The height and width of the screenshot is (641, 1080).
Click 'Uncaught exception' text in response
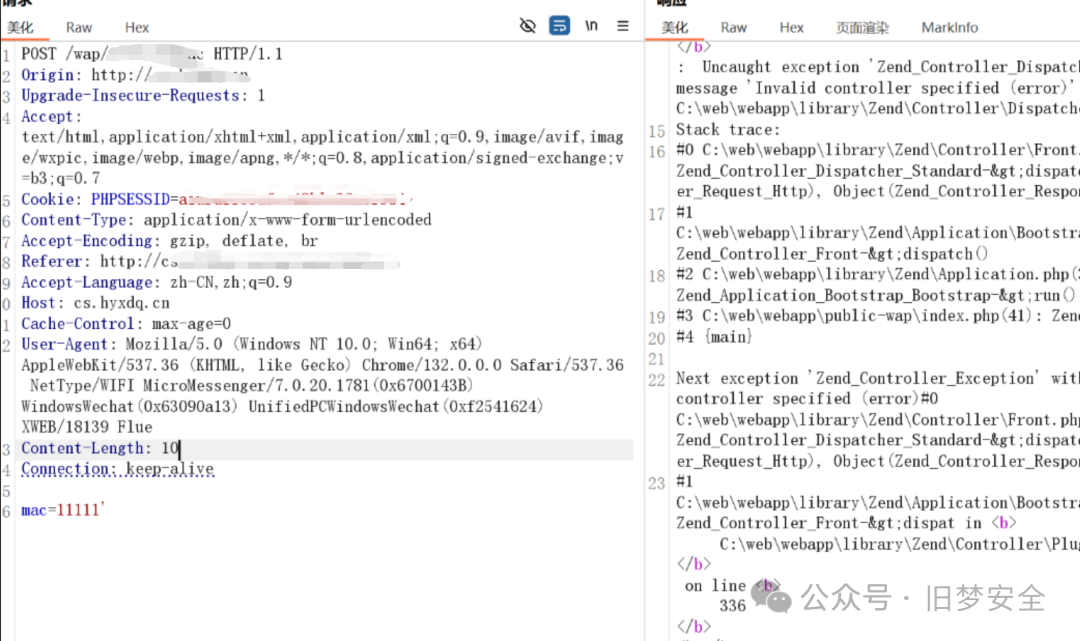point(780,67)
